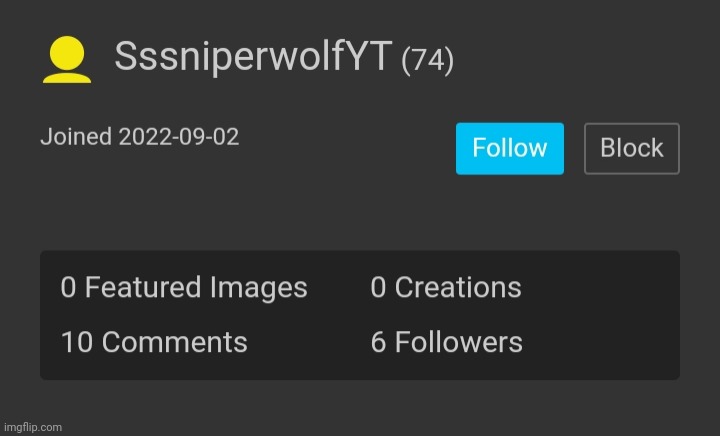Click the imgflip.com watermark
This screenshot has width=720, height=436.
[33, 427]
